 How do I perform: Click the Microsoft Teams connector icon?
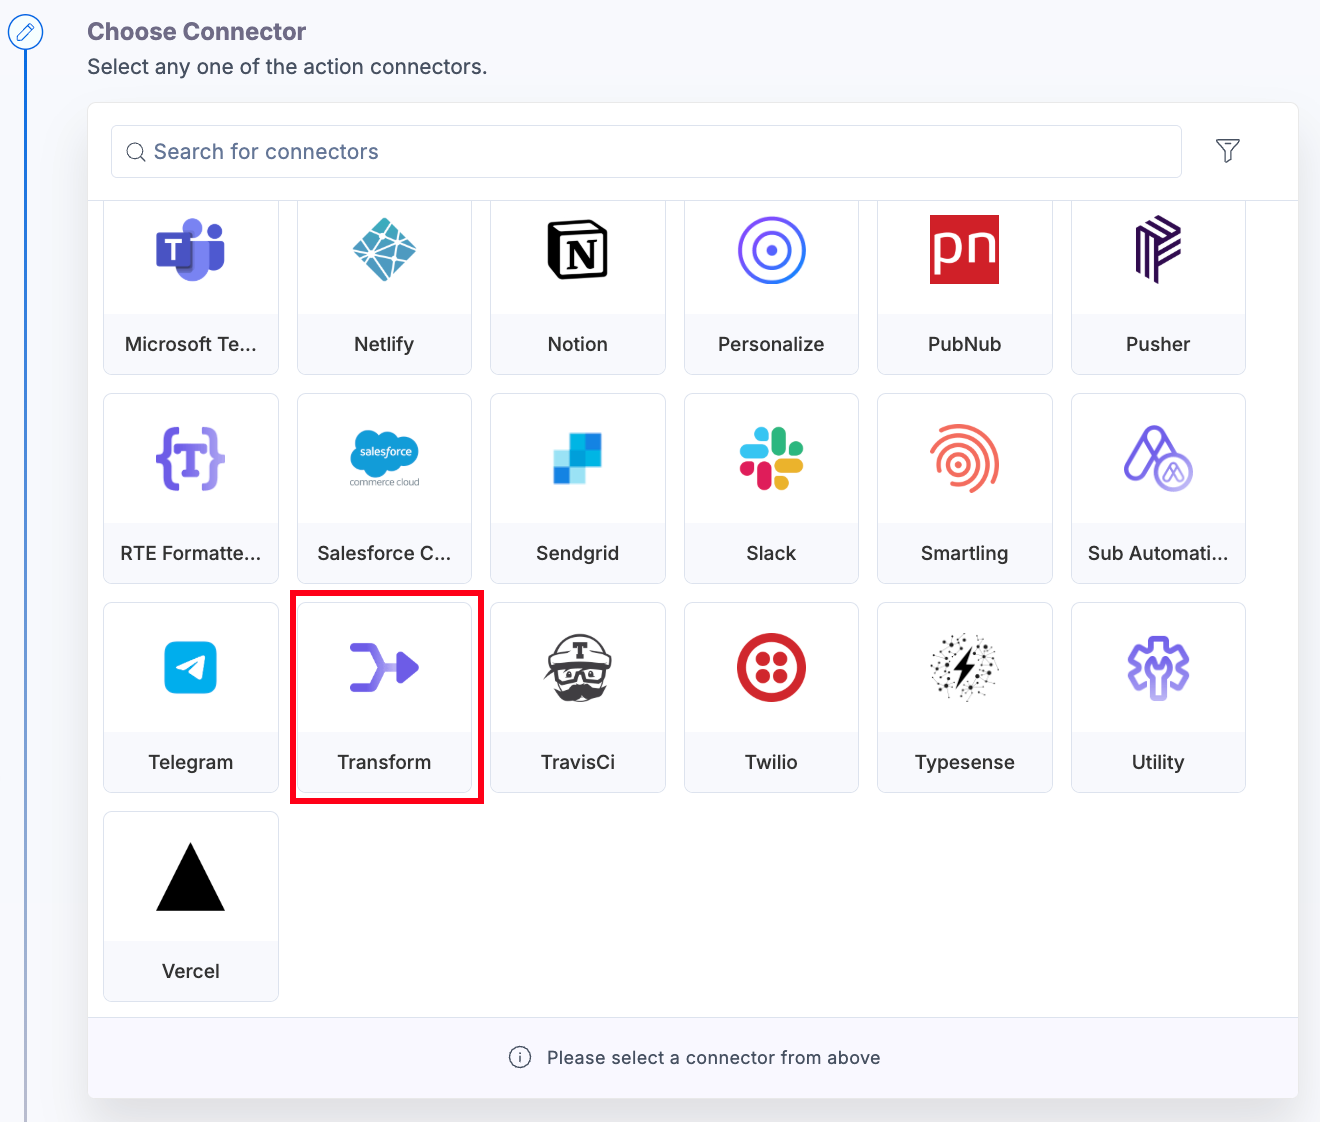pos(190,250)
